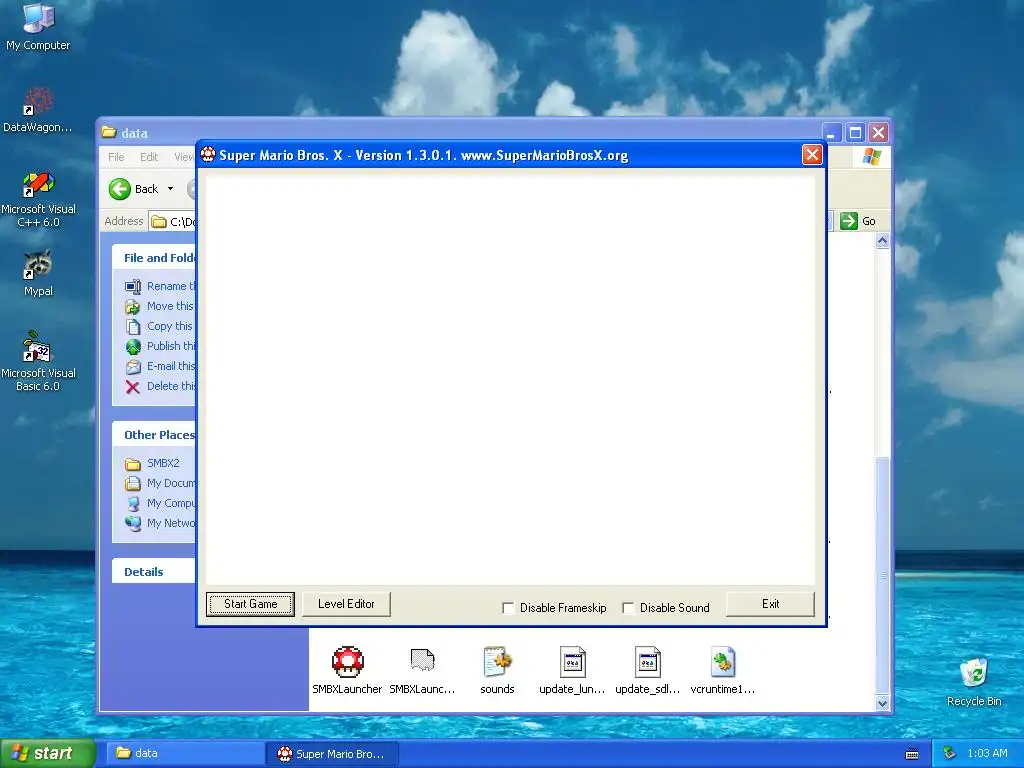Tick the Disable Sound checkbox

pyautogui.click(x=628, y=608)
